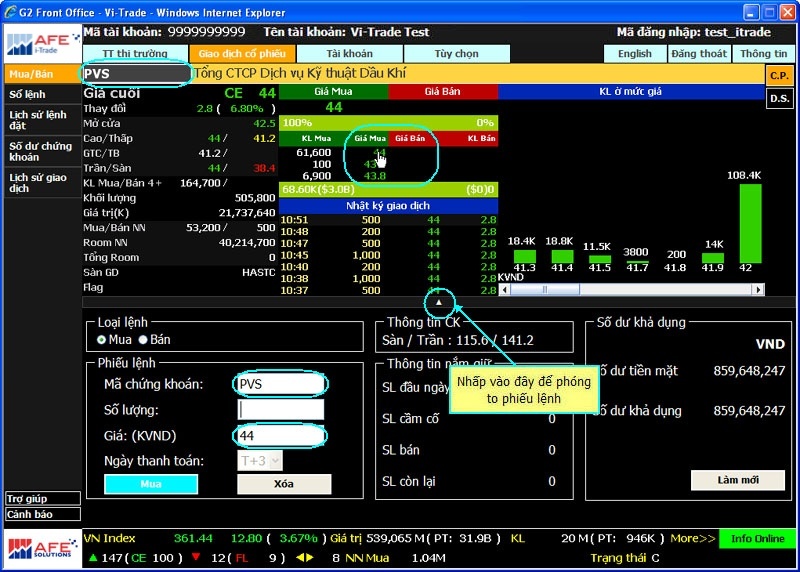Click the PVS stock symbol search field
The width and height of the screenshot is (800, 572).
136,74
